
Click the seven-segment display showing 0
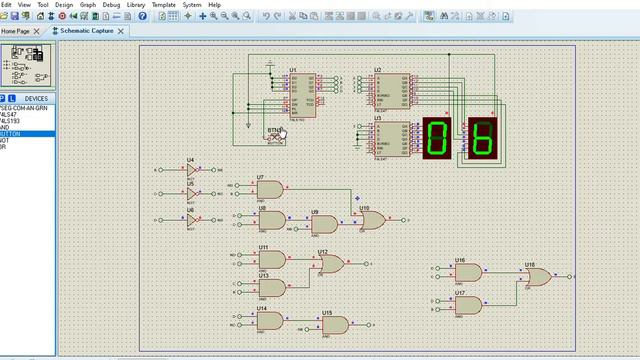tap(437, 138)
